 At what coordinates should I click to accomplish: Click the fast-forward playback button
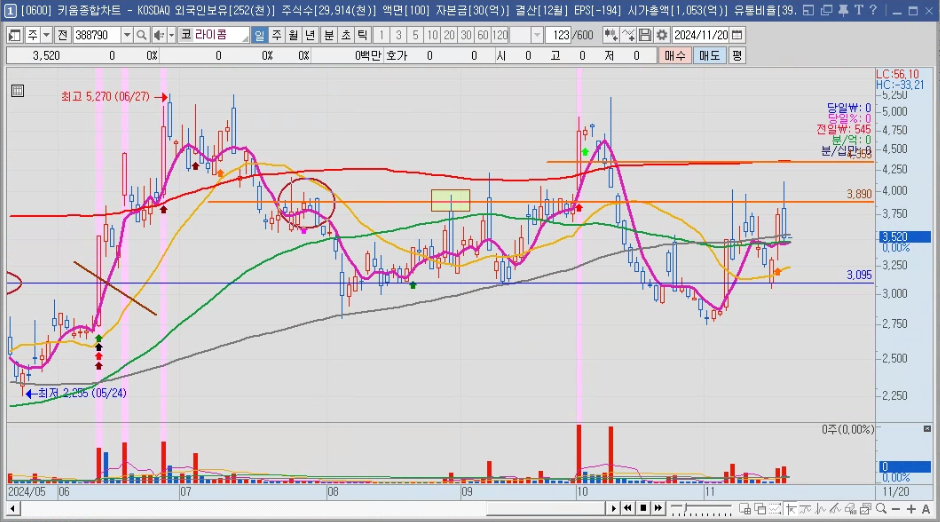coord(658,508)
